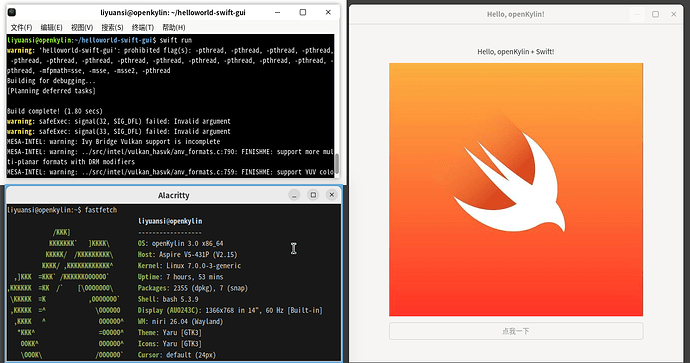Viewport: 690px width, 363px height.
Task: Open the 终端(T) menu
Action: point(143,28)
